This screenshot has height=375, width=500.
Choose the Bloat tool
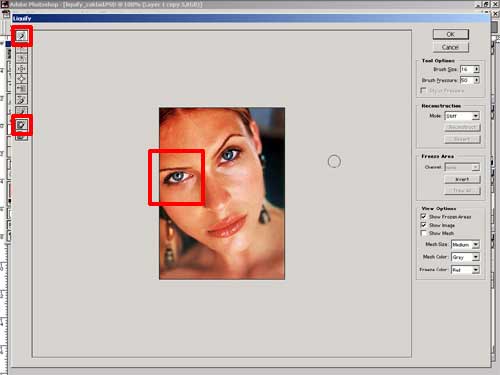click(x=22, y=79)
